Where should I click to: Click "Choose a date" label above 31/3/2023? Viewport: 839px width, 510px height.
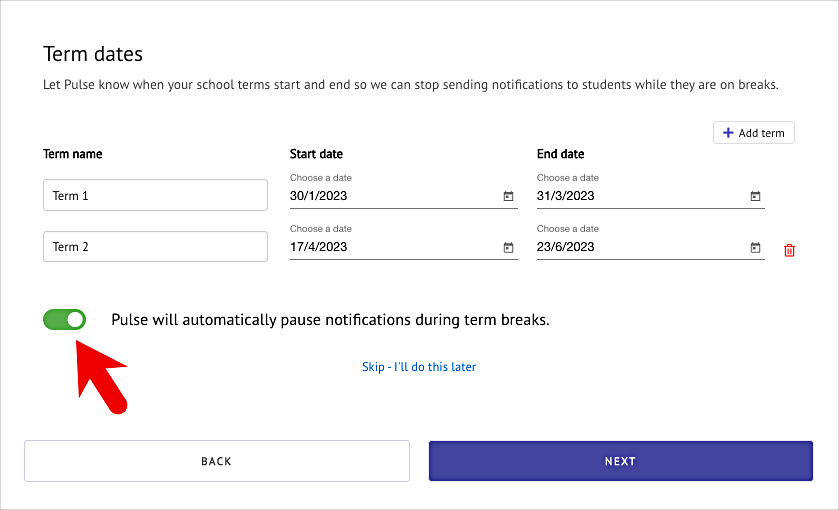567,178
